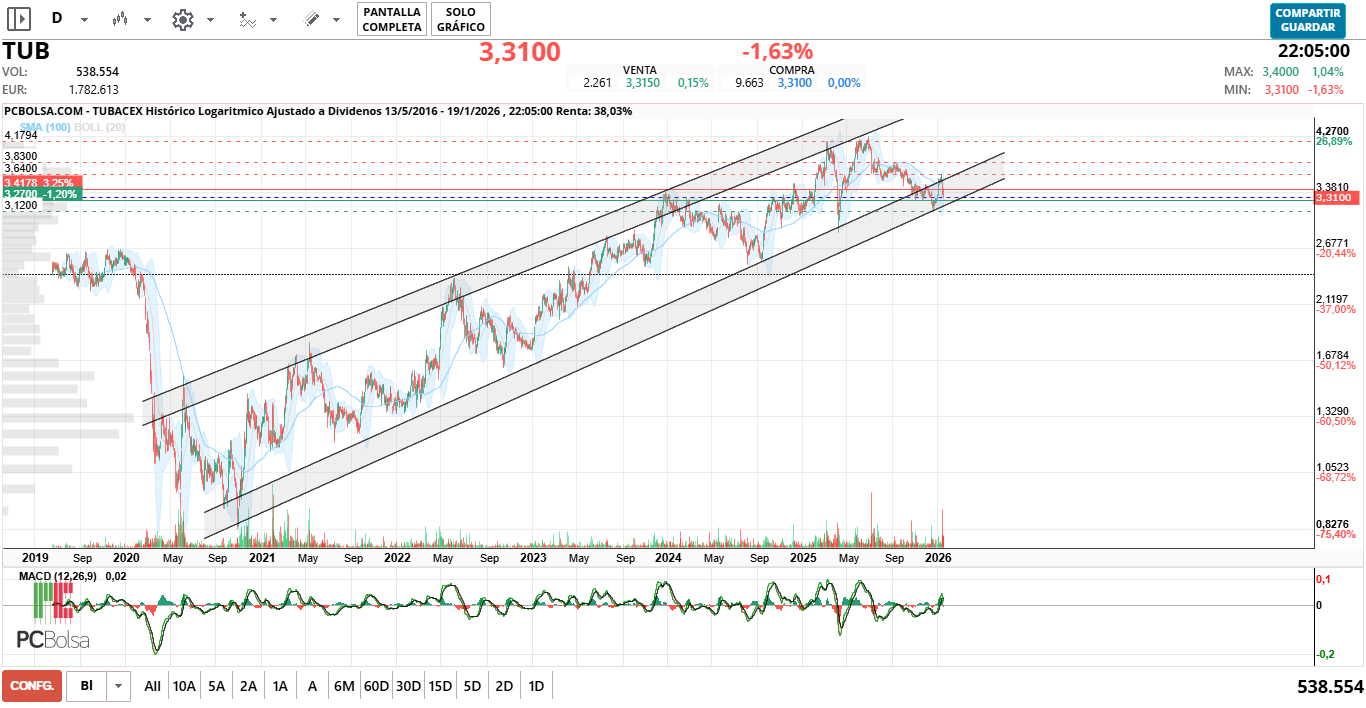Expand the chart type dropdown arrow
Viewport: 1366px width, 708px height.
point(147,20)
